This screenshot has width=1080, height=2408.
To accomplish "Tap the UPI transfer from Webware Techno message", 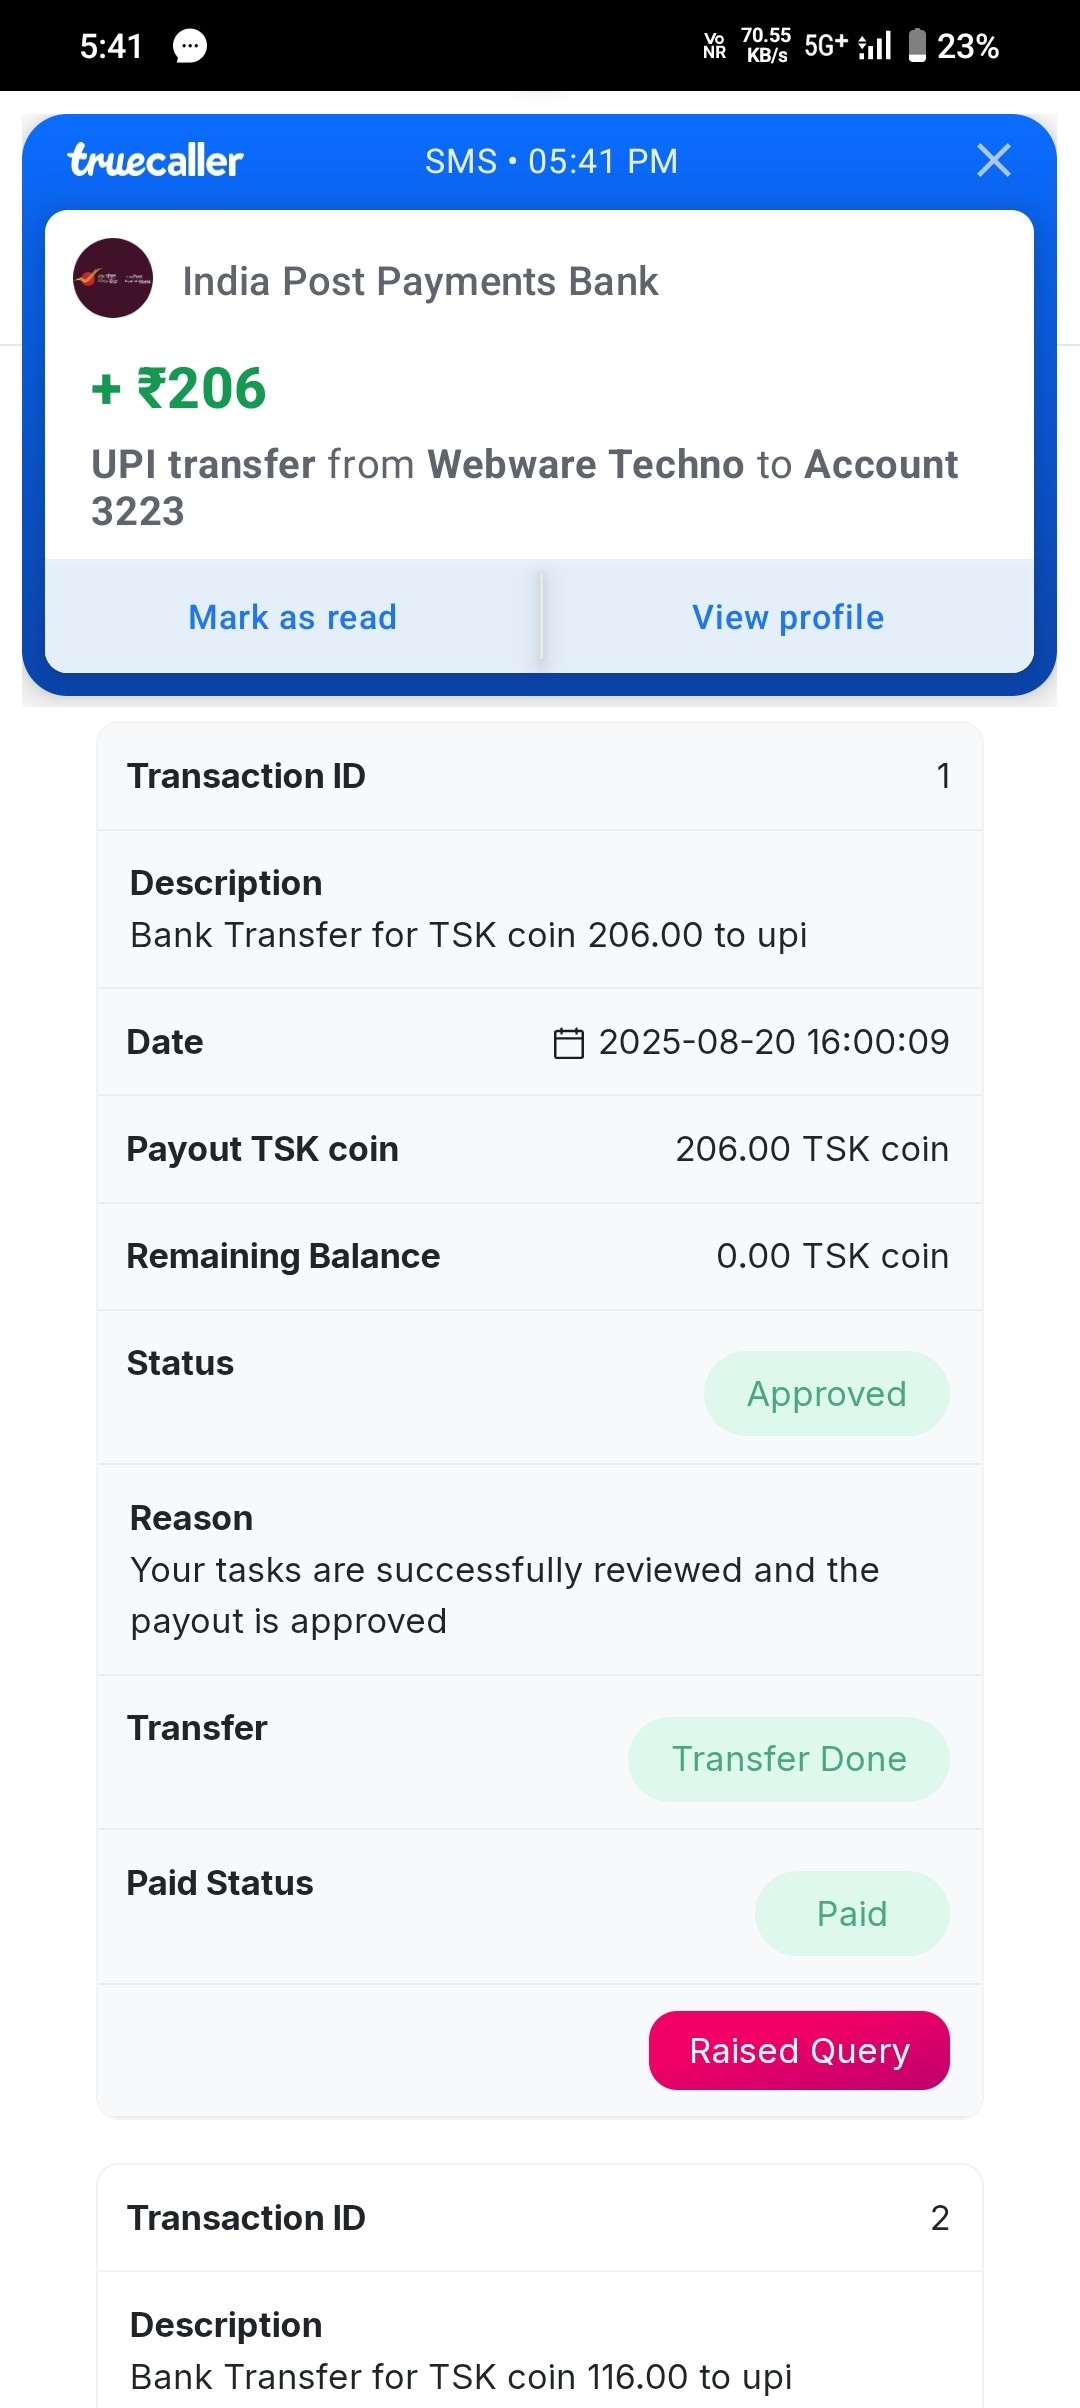I will click(524, 487).
